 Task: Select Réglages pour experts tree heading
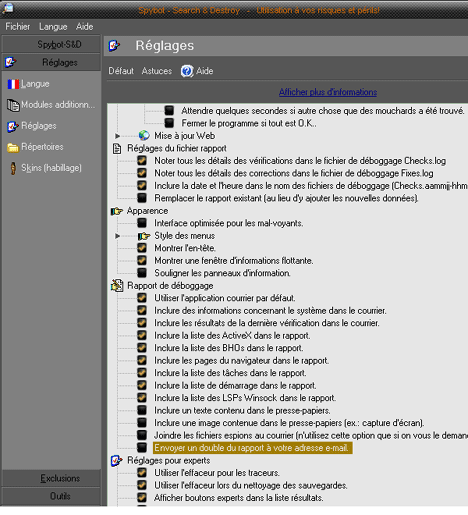point(169,461)
